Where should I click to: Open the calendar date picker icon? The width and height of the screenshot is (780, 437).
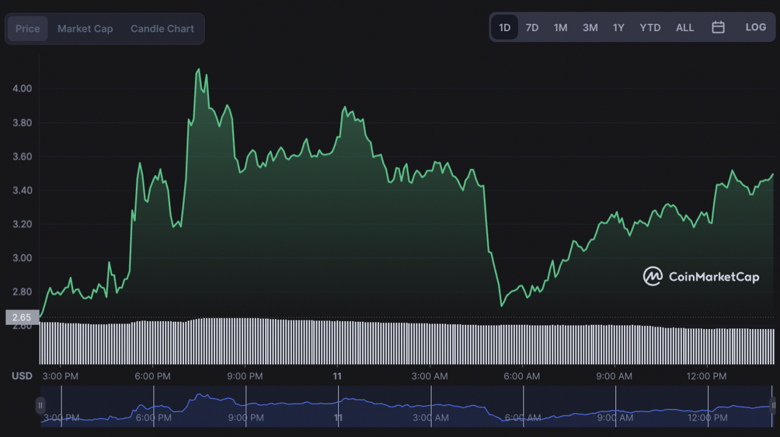[718, 27]
